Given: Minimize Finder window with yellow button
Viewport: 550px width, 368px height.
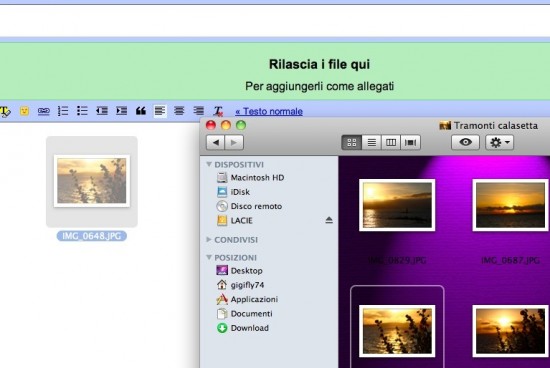Looking at the screenshot, I should (226, 125).
